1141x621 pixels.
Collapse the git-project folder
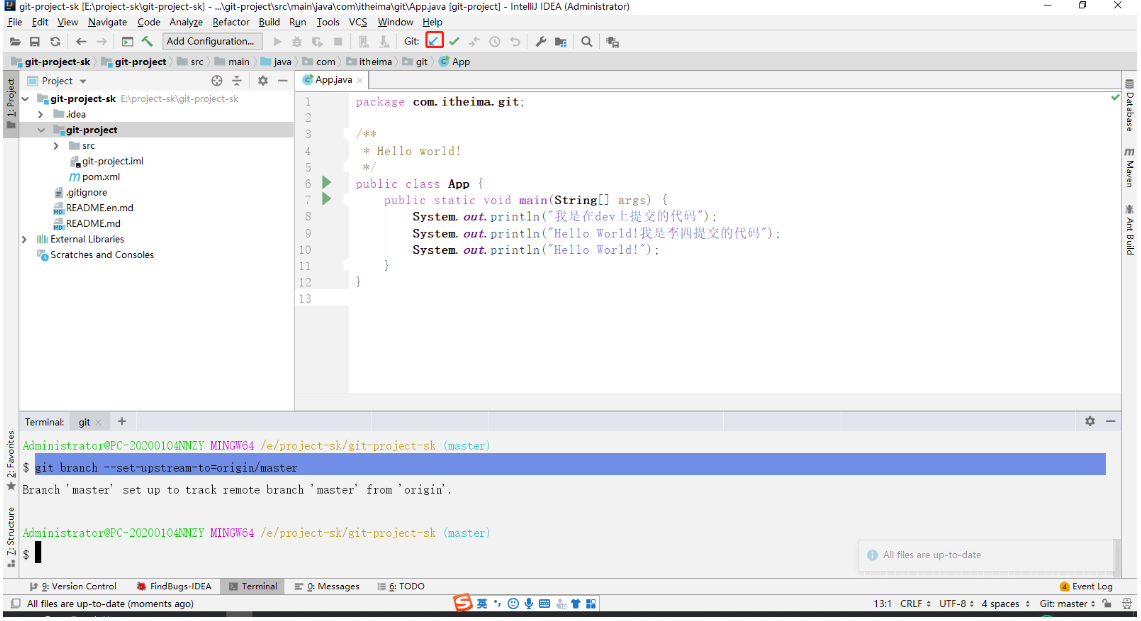41,130
